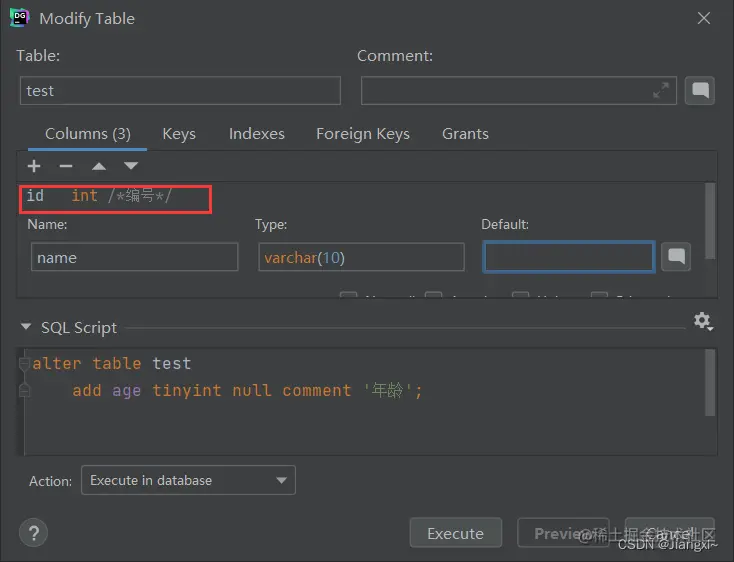Image resolution: width=734 pixels, height=562 pixels.
Task: Click the Preview button
Action: (x=563, y=533)
